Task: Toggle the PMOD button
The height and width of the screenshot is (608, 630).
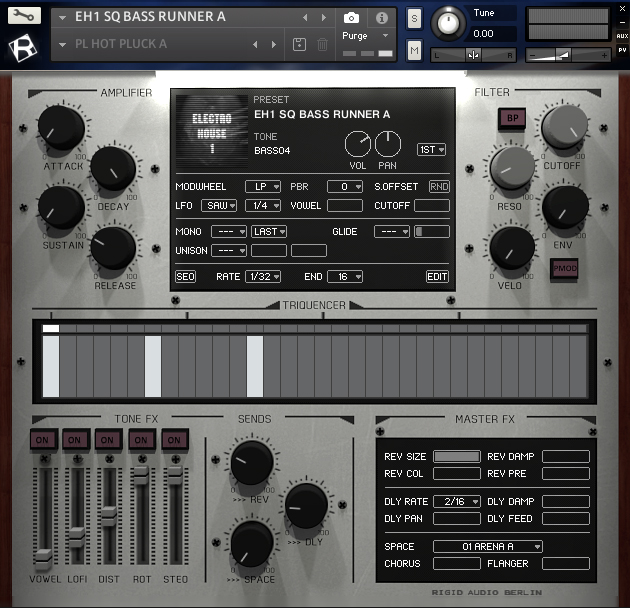Action: point(565,268)
